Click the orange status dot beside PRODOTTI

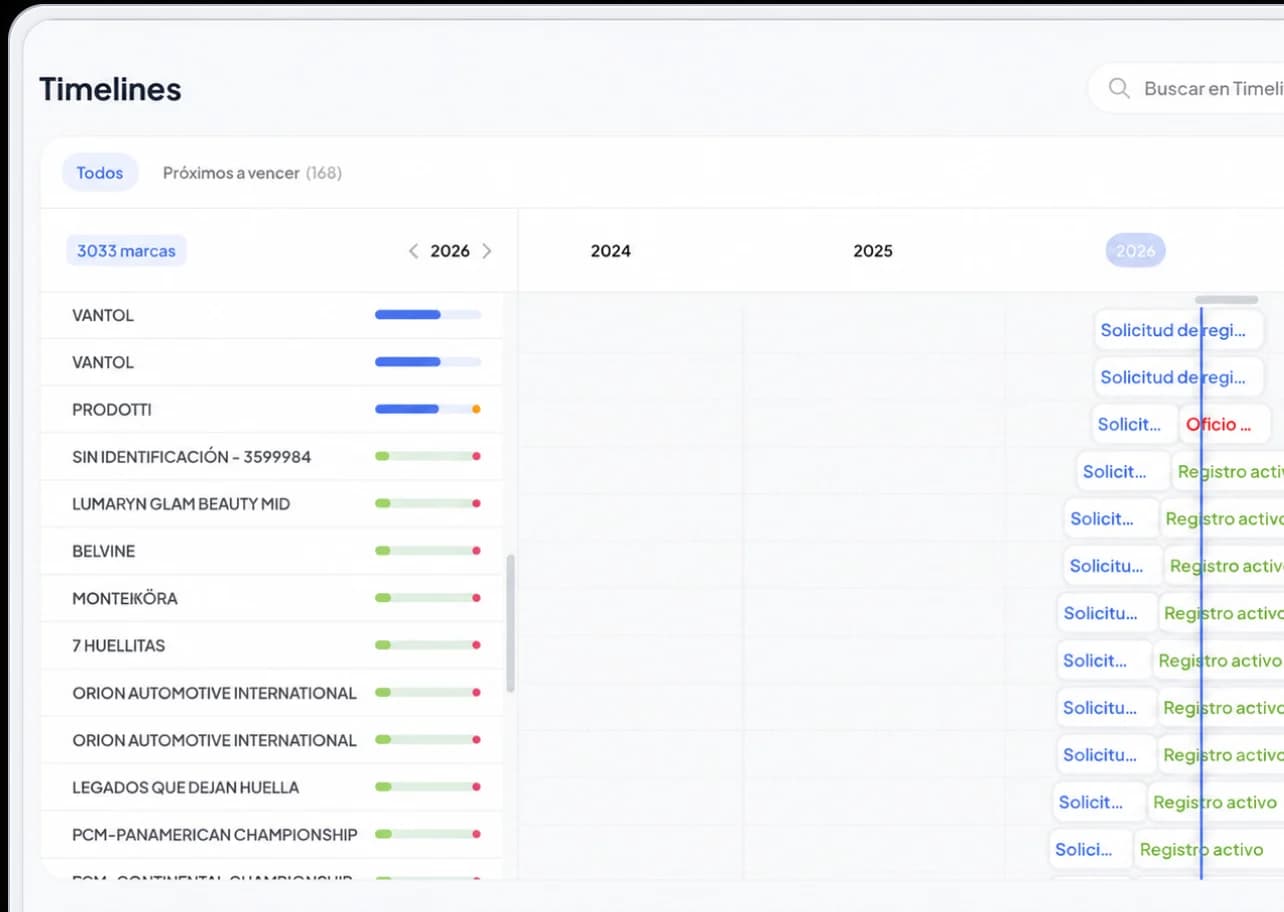476,409
